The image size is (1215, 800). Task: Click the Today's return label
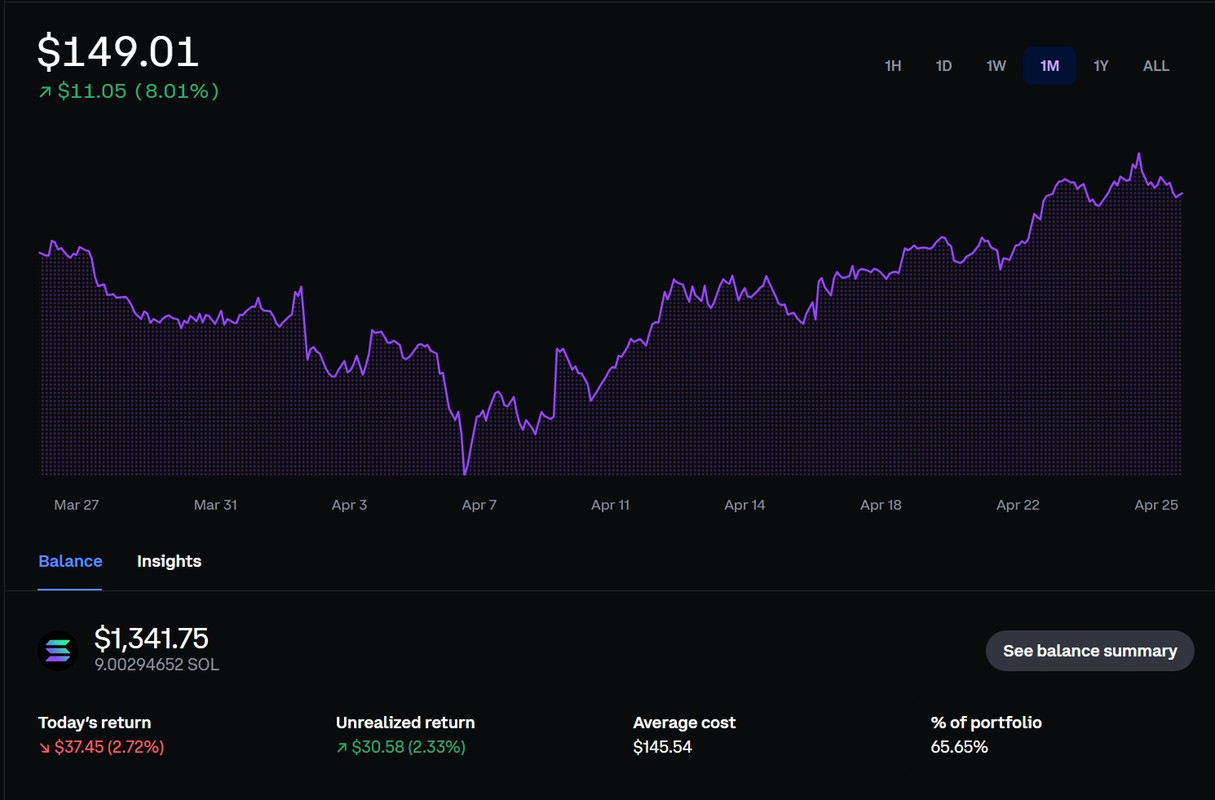(95, 722)
